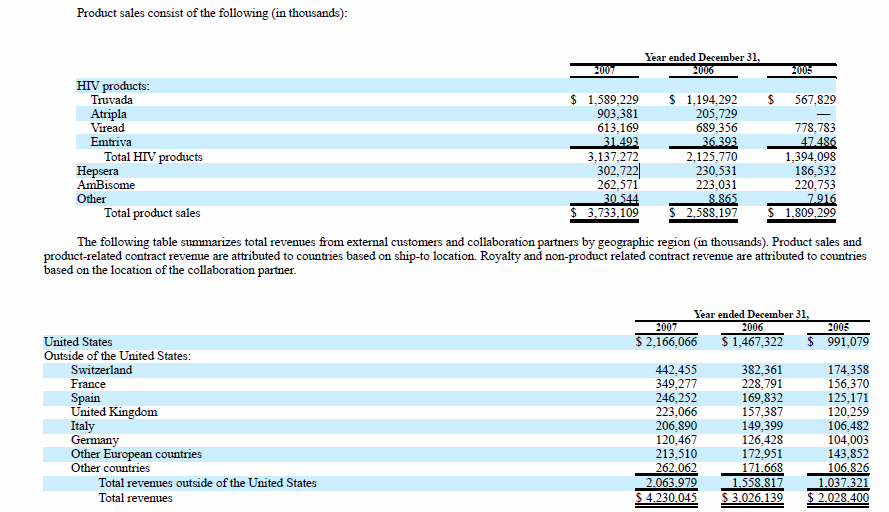
Task: Click the Truvada 2007 sales value
Action: [613, 100]
